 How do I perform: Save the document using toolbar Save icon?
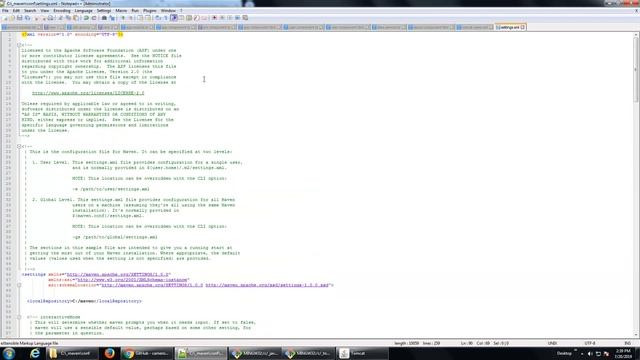point(20,18)
